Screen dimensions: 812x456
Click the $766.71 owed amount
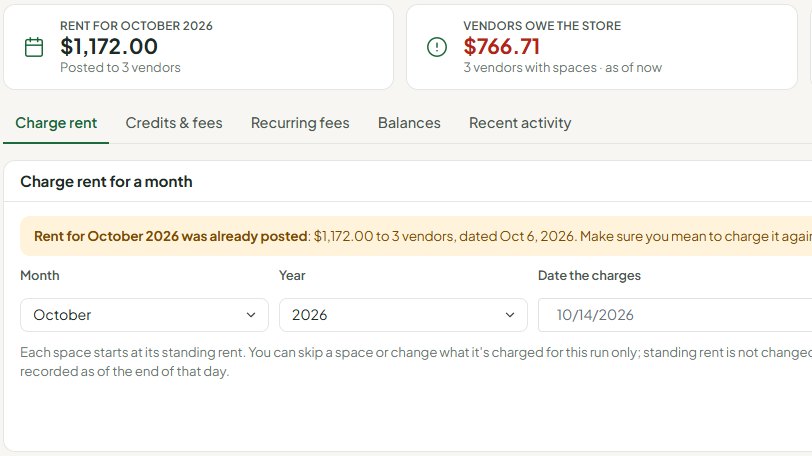(501, 47)
